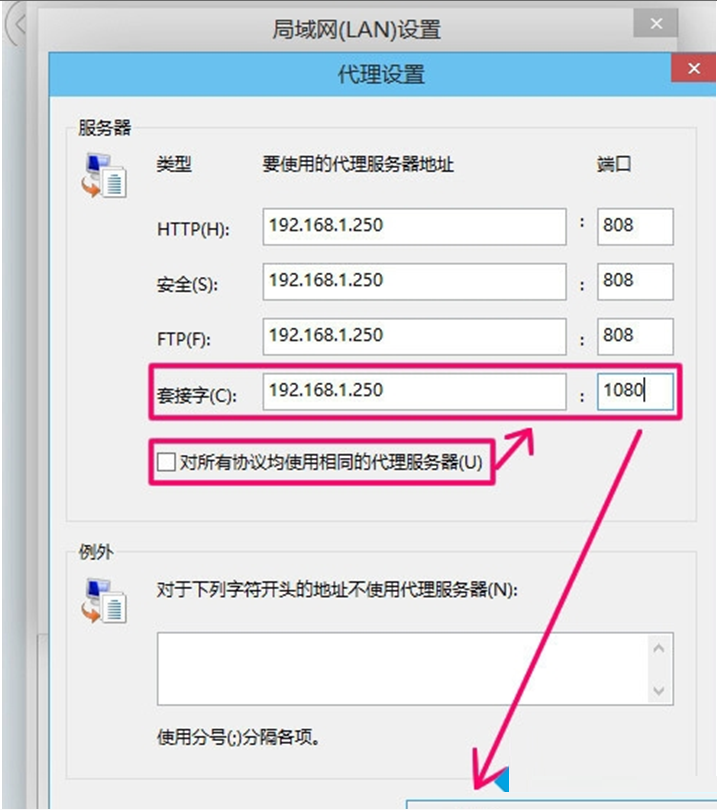Click the HTTP(H): label
This screenshot has width=717, height=810.
193,229
